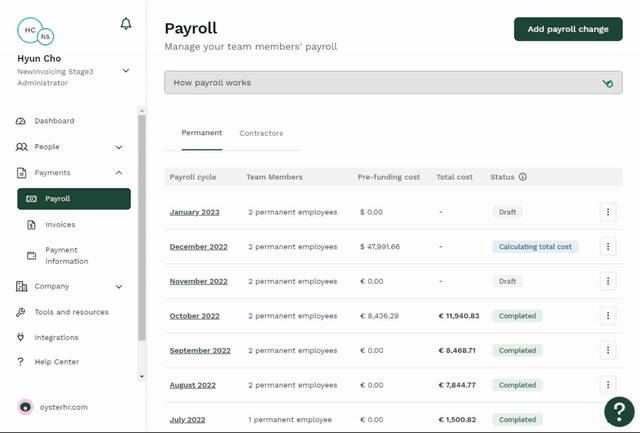This screenshot has height=433, width=640.
Task: Open the September 2022 payroll cycle
Action: coord(200,351)
